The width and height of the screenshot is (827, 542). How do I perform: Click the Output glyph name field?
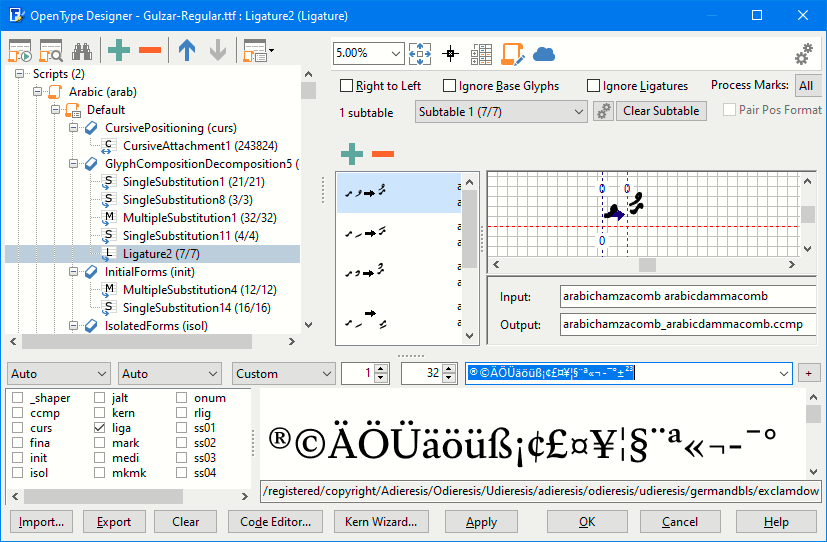coord(688,324)
